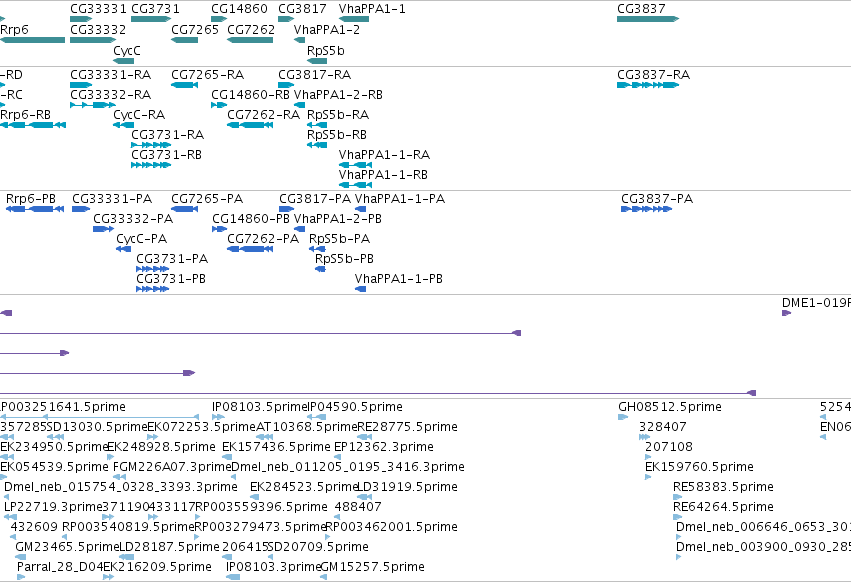Click the CG3817-RA transcript
The image size is (851, 582).
pyautogui.click(x=286, y=85)
